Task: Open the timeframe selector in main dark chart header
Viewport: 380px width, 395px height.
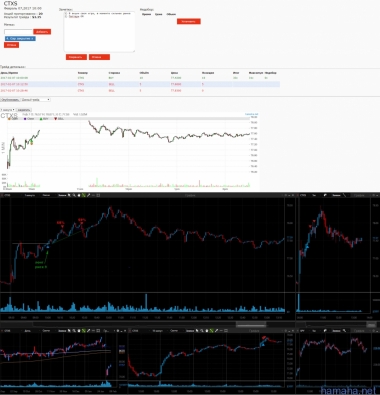Action: 31,195
